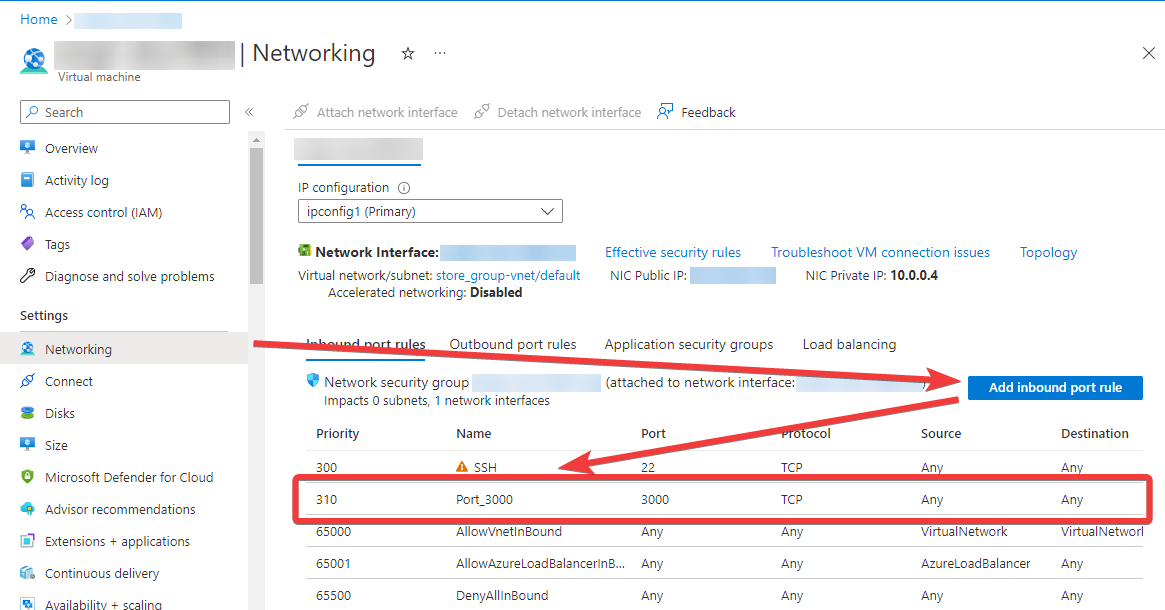This screenshot has width=1165, height=610.
Task: Close the Networking blade with X
Action: coord(1149,53)
